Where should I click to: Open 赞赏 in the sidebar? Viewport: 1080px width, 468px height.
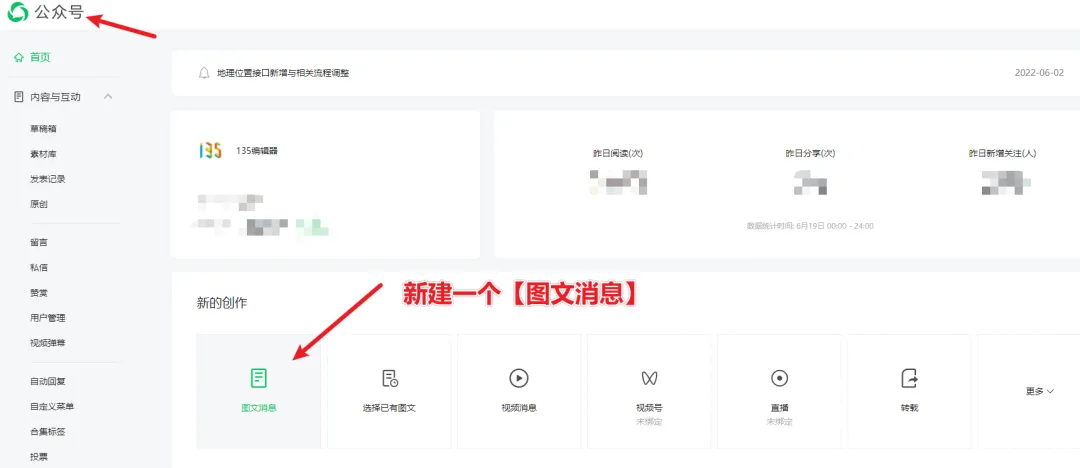click(39, 293)
